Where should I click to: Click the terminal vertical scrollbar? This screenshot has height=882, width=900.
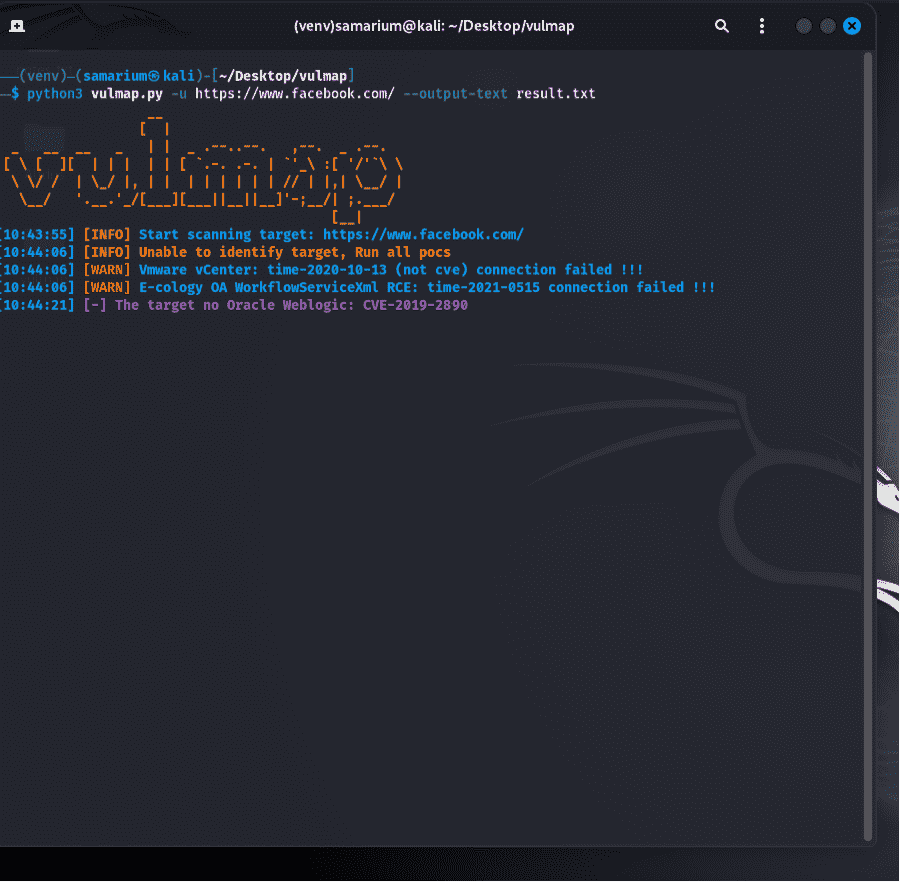tap(868, 448)
